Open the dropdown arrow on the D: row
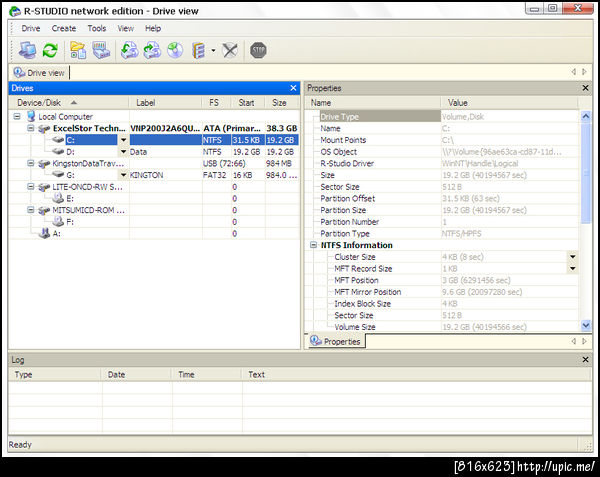The width and height of the screenshot is (600, 477). [123, 152]
